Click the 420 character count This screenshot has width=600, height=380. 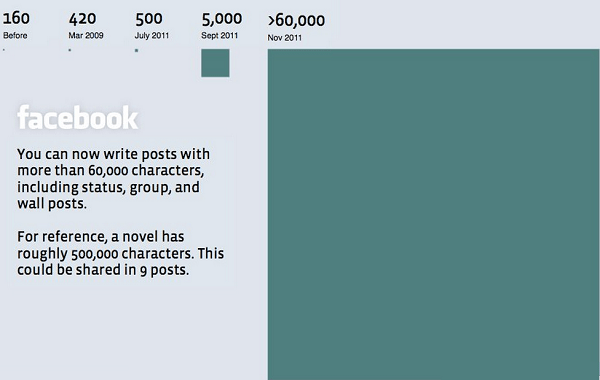point(82,19)
